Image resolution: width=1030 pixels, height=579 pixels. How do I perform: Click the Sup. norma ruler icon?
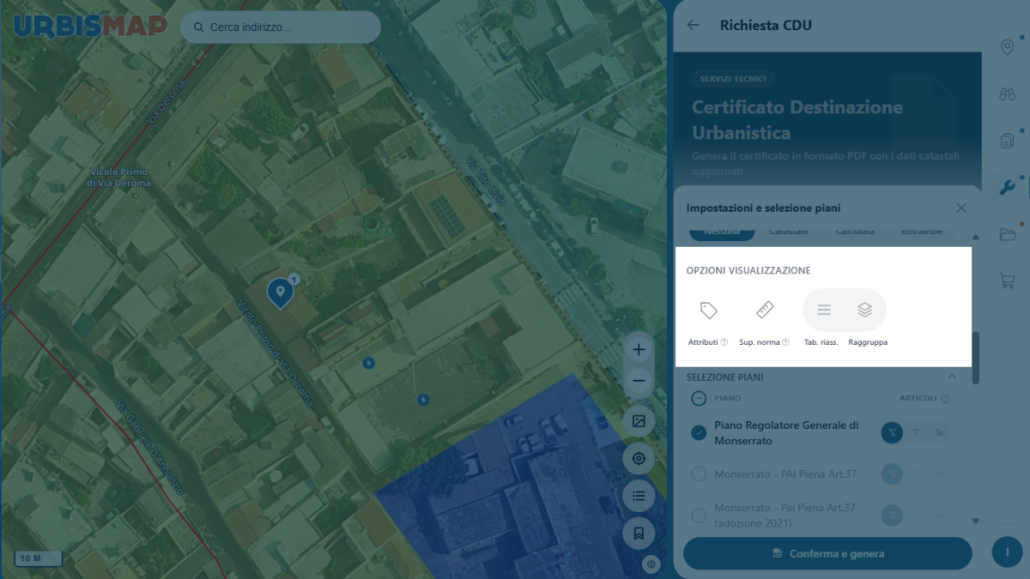765,310
